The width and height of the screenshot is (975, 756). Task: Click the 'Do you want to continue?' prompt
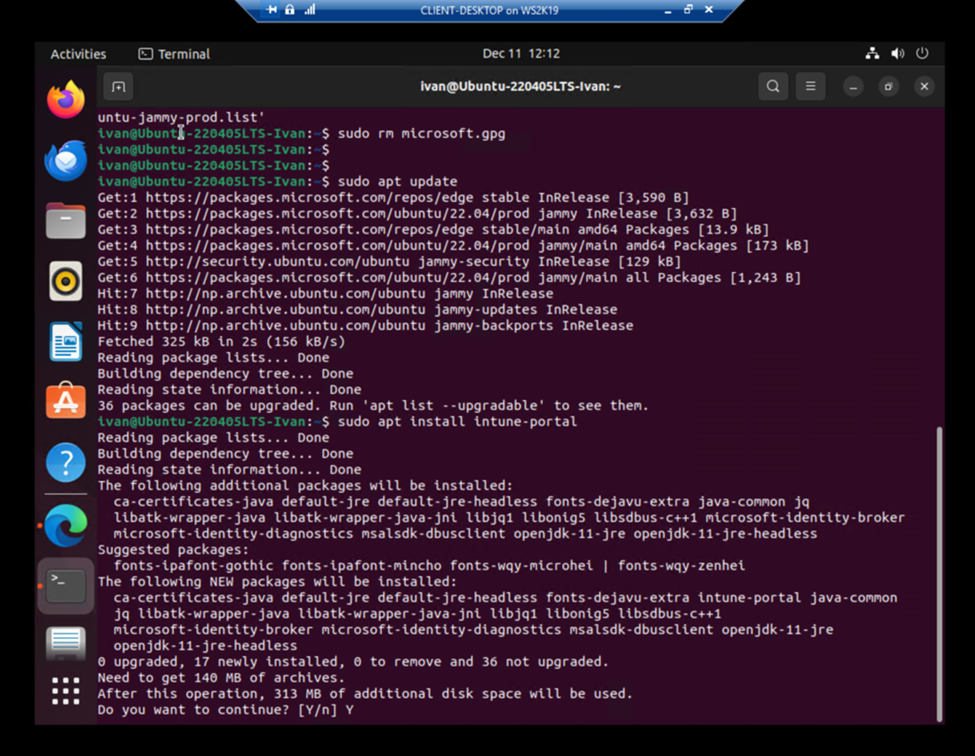(x=225, y=710)
